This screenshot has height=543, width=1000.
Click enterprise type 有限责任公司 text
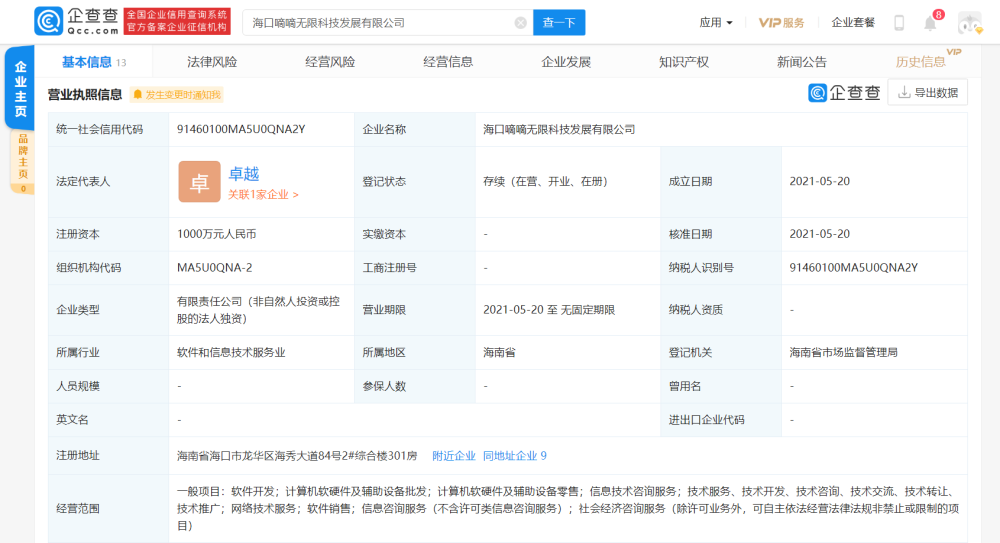point(258,309)
